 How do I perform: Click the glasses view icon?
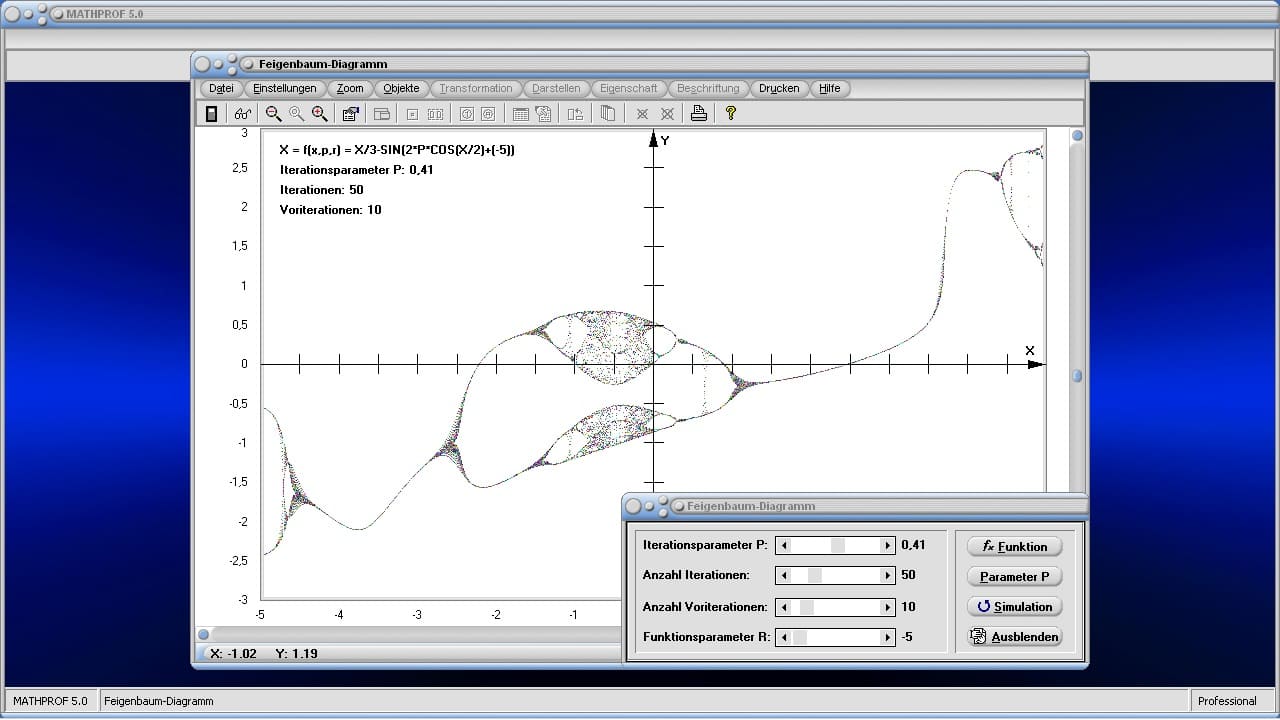243,114
